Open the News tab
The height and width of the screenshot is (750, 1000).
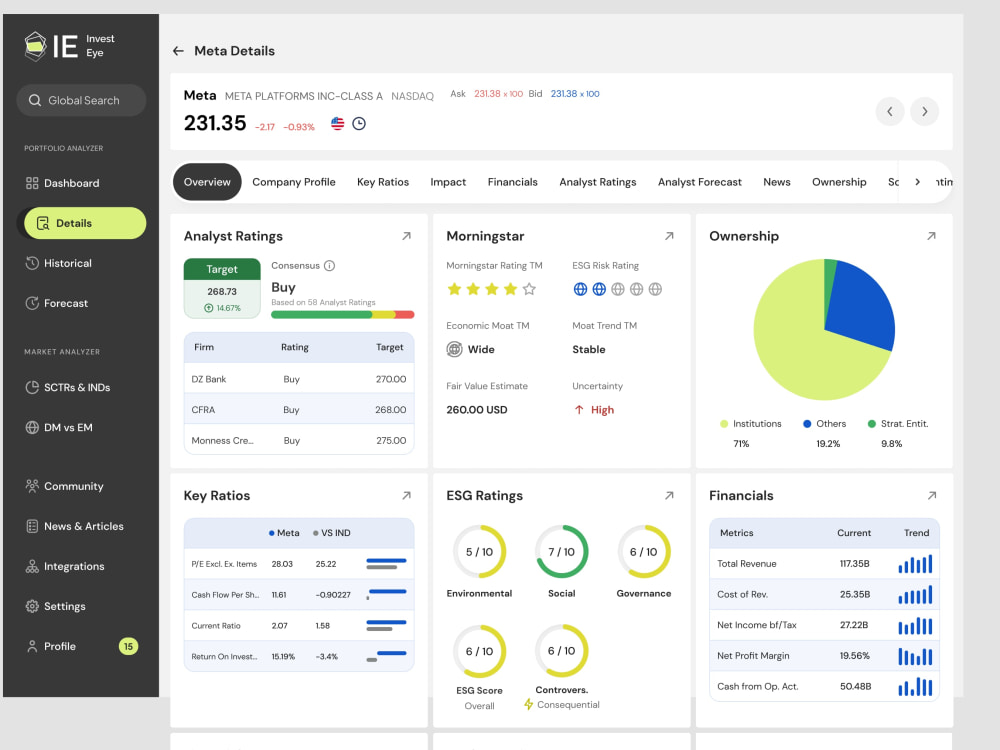click(777, 182)
